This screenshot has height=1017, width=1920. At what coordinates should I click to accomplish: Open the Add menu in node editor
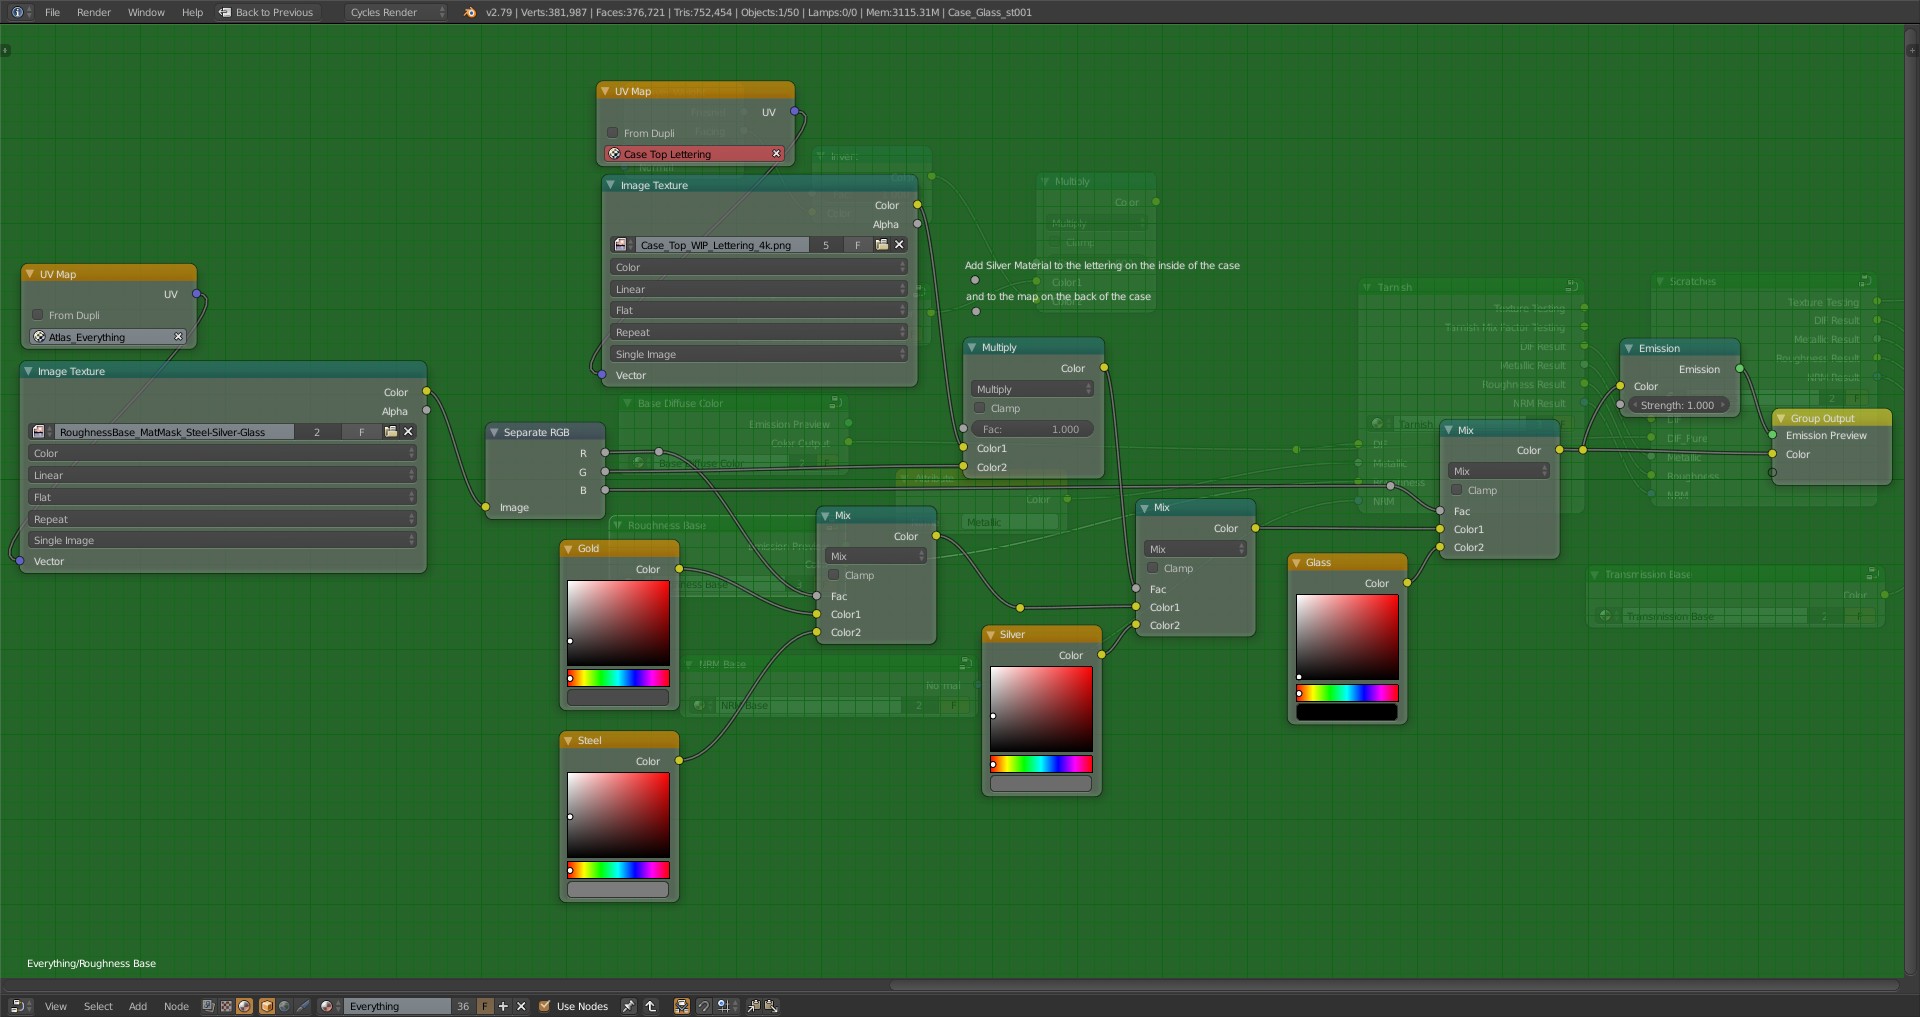tap(138, 1006)
